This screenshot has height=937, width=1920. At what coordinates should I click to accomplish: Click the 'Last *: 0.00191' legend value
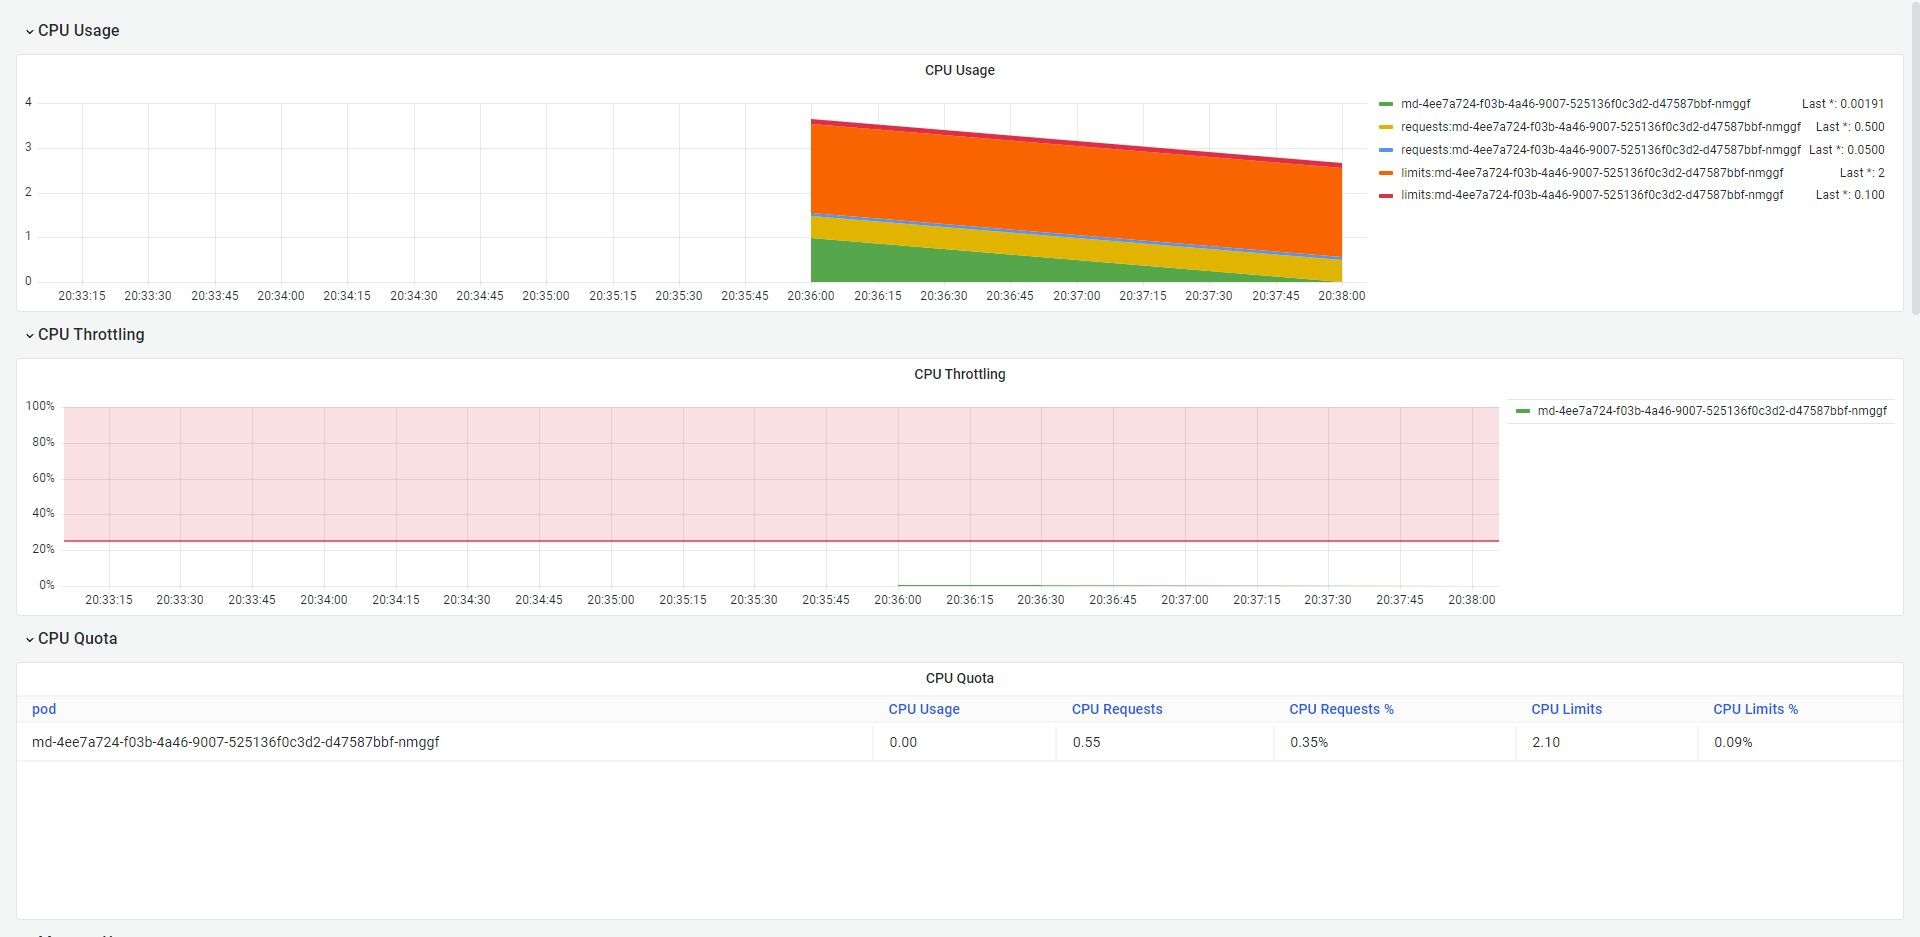tap(1843, 104)
